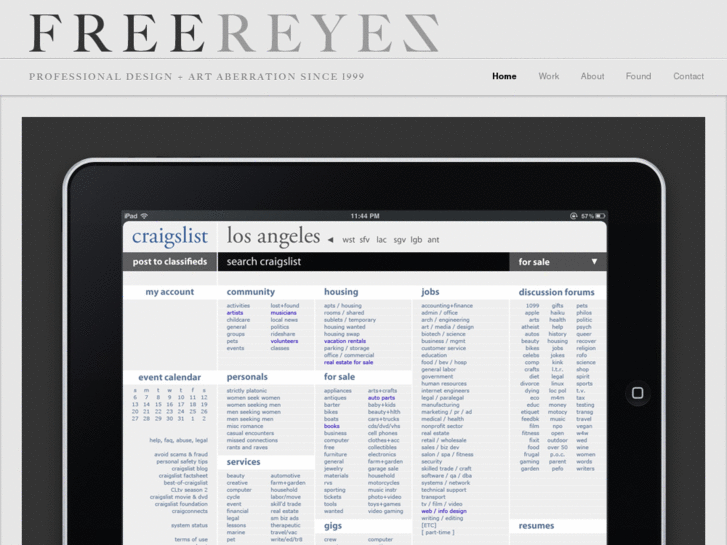Open the my account link
This screenshot has width=727, height=545.
[x=170, y=292]
